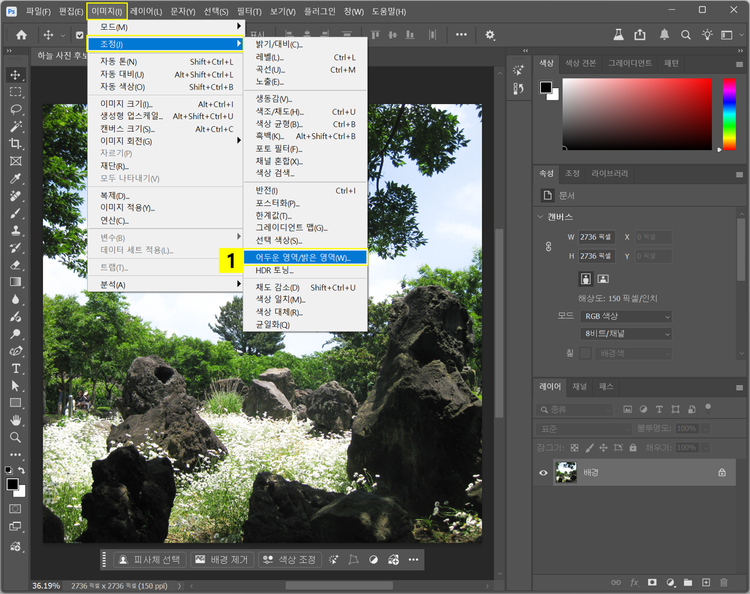
Task: Pick the Lasso tool
Action: tap(15, 109)
